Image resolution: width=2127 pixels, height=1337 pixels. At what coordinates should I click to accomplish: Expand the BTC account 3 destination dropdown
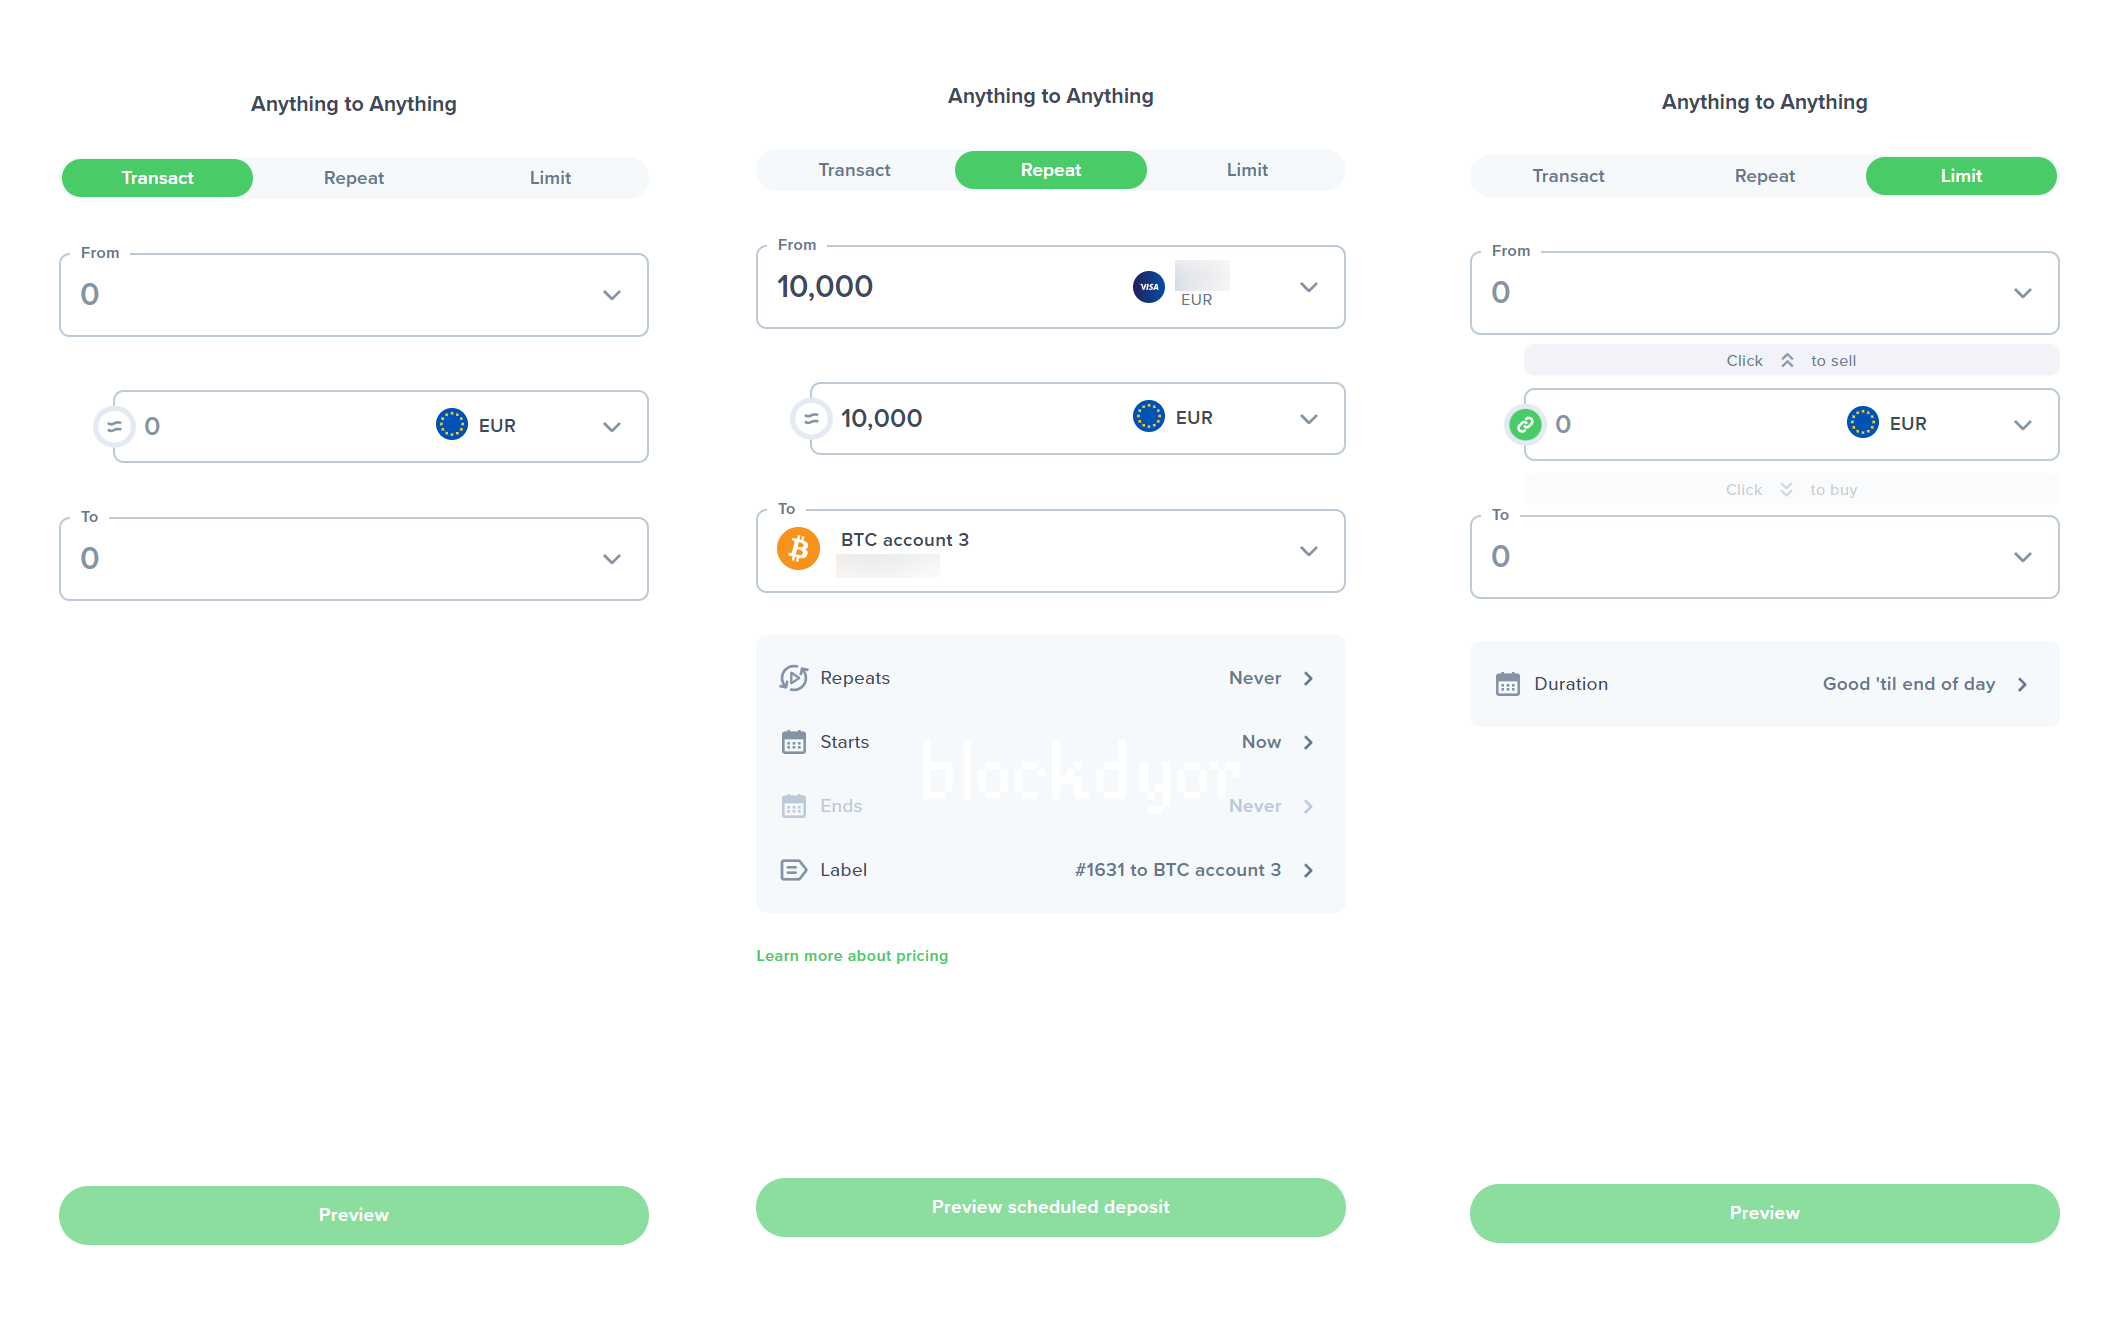coord(1309,550)
